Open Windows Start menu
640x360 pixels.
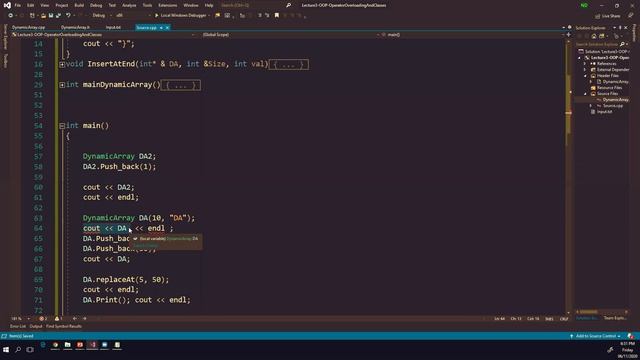tap(6, 350)
